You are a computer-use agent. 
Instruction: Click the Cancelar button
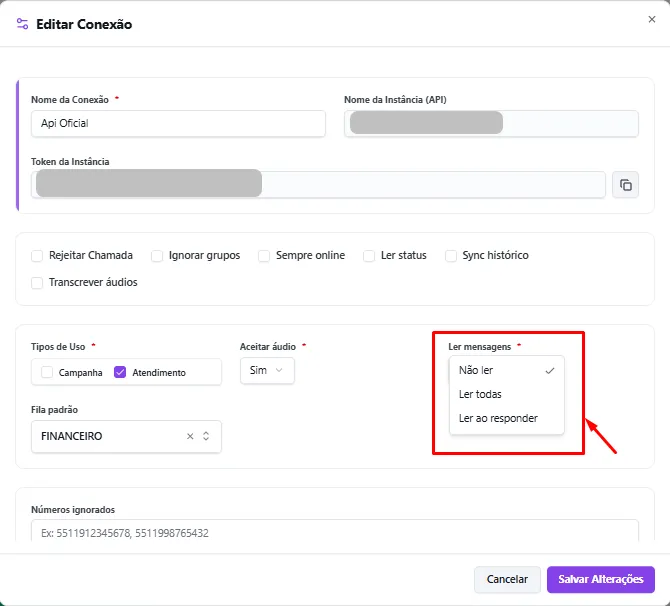click(x=507, y=580)
